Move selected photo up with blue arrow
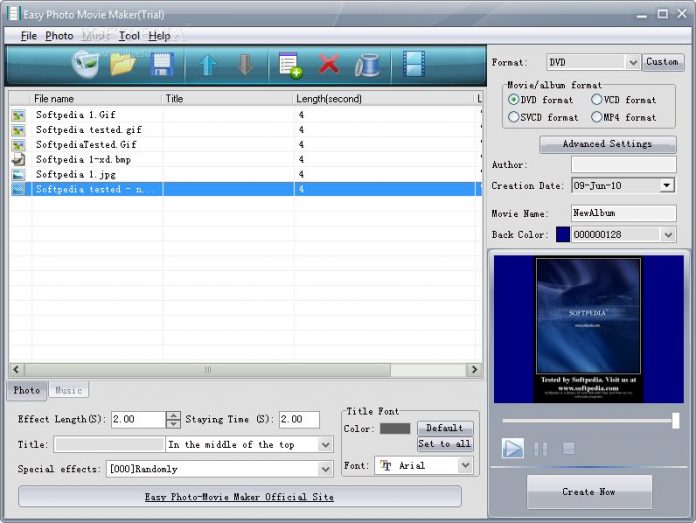 click(x=207, y=65)
